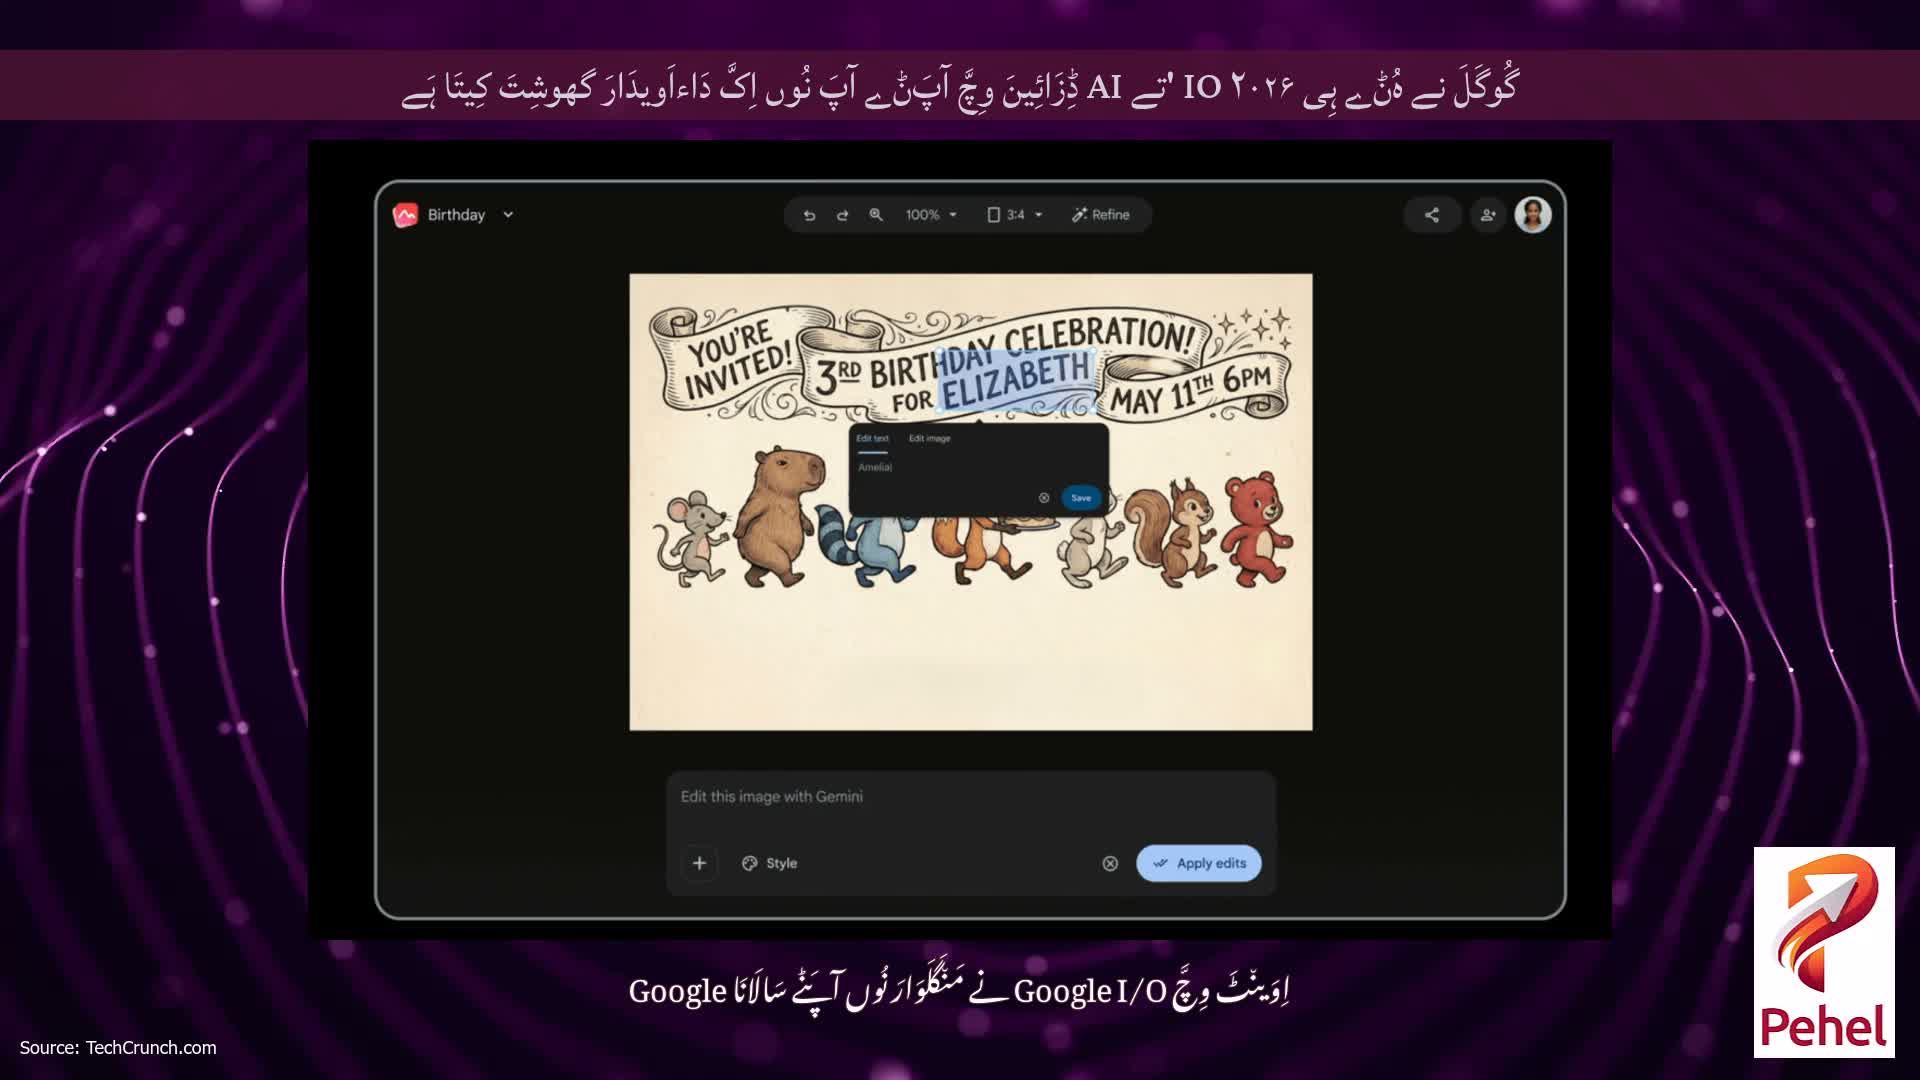
Task: Open the 3:4 aspect ratio dropdown
Action: [x=1015, y=215]
